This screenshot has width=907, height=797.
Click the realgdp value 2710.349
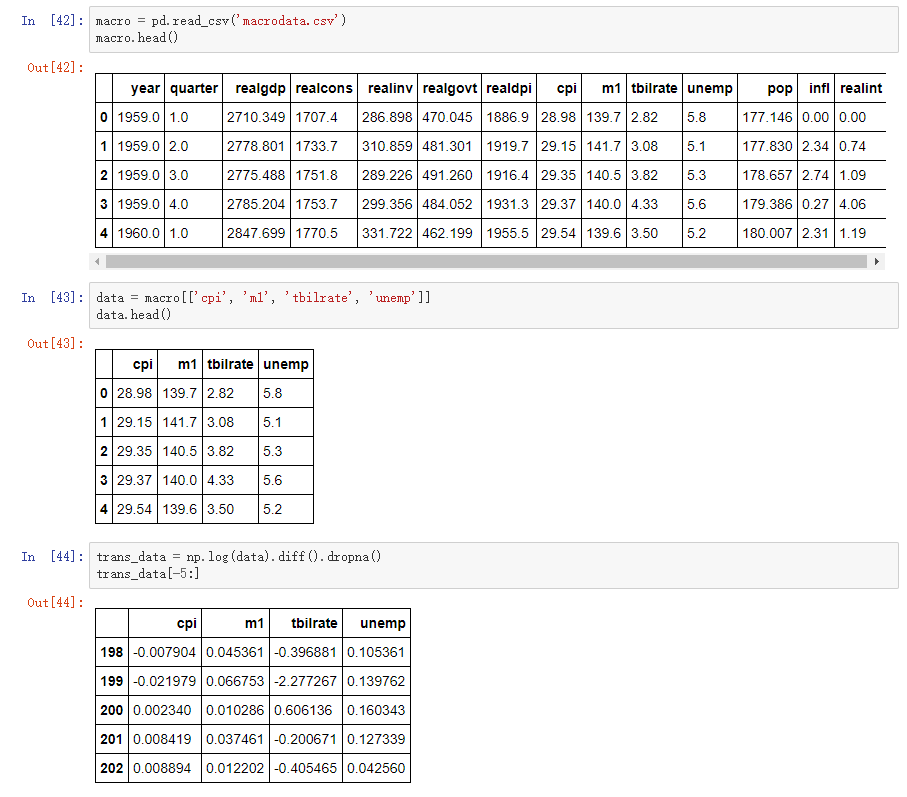(256, 117)
